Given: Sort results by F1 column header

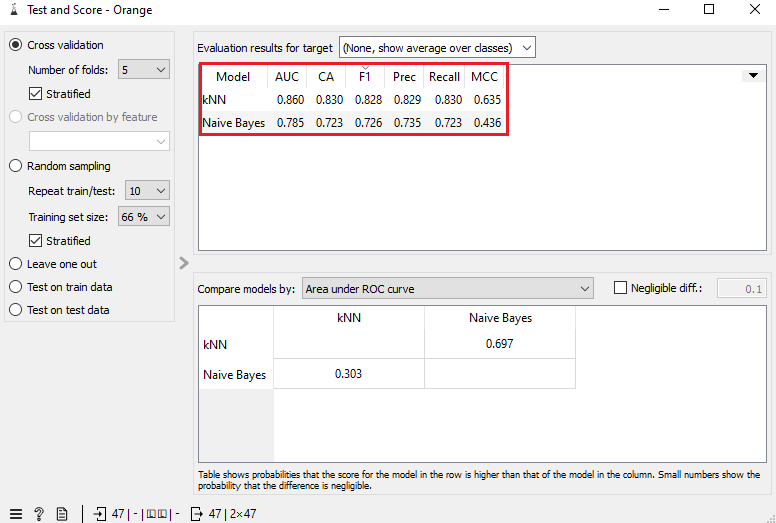Looking at the screenshot, I should point(364,77).
